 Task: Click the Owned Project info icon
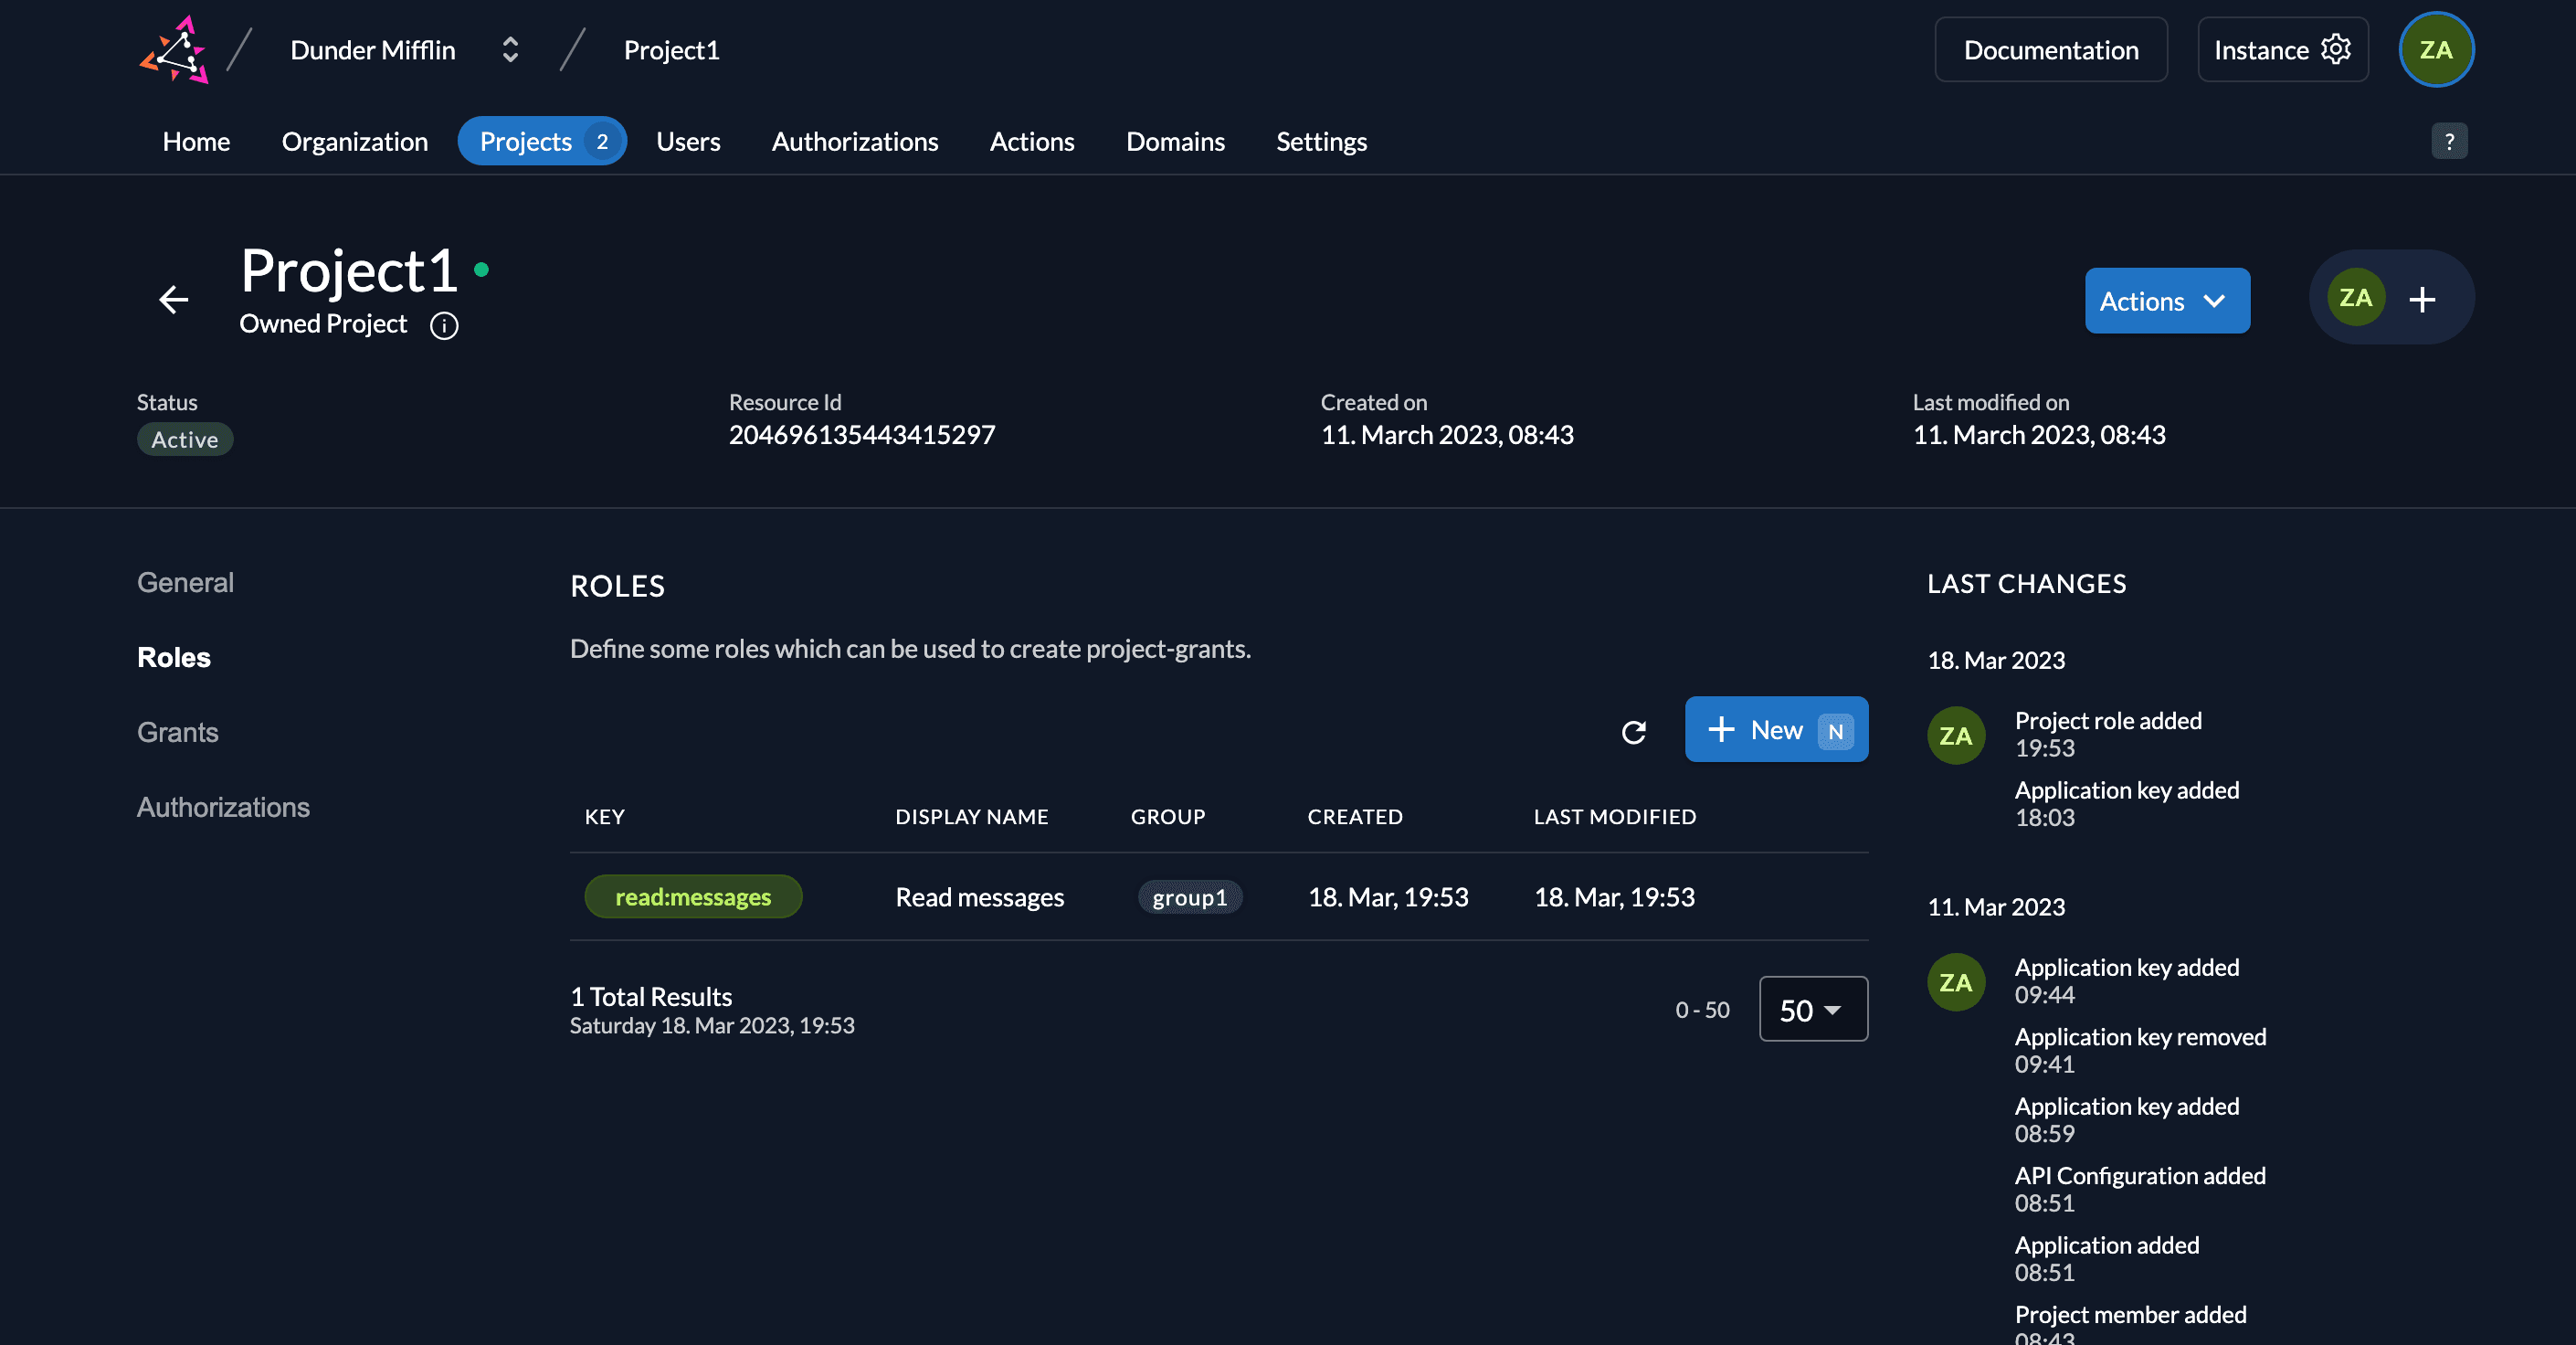(x=444, y=326)
